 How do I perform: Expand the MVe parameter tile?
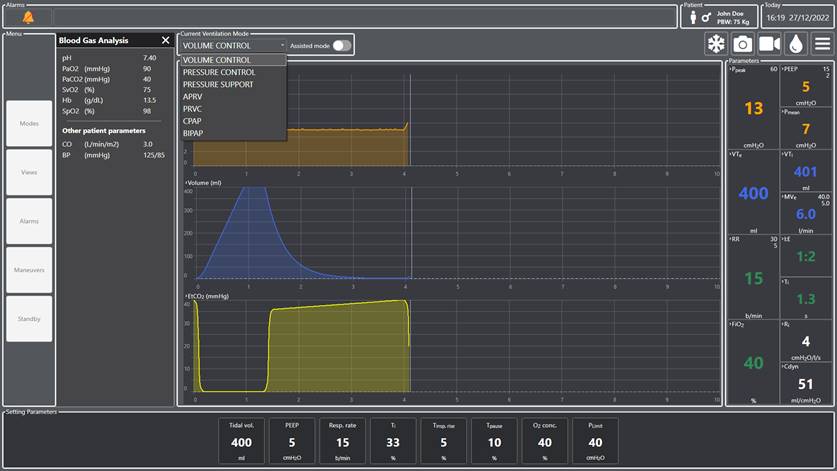[806, 213]
